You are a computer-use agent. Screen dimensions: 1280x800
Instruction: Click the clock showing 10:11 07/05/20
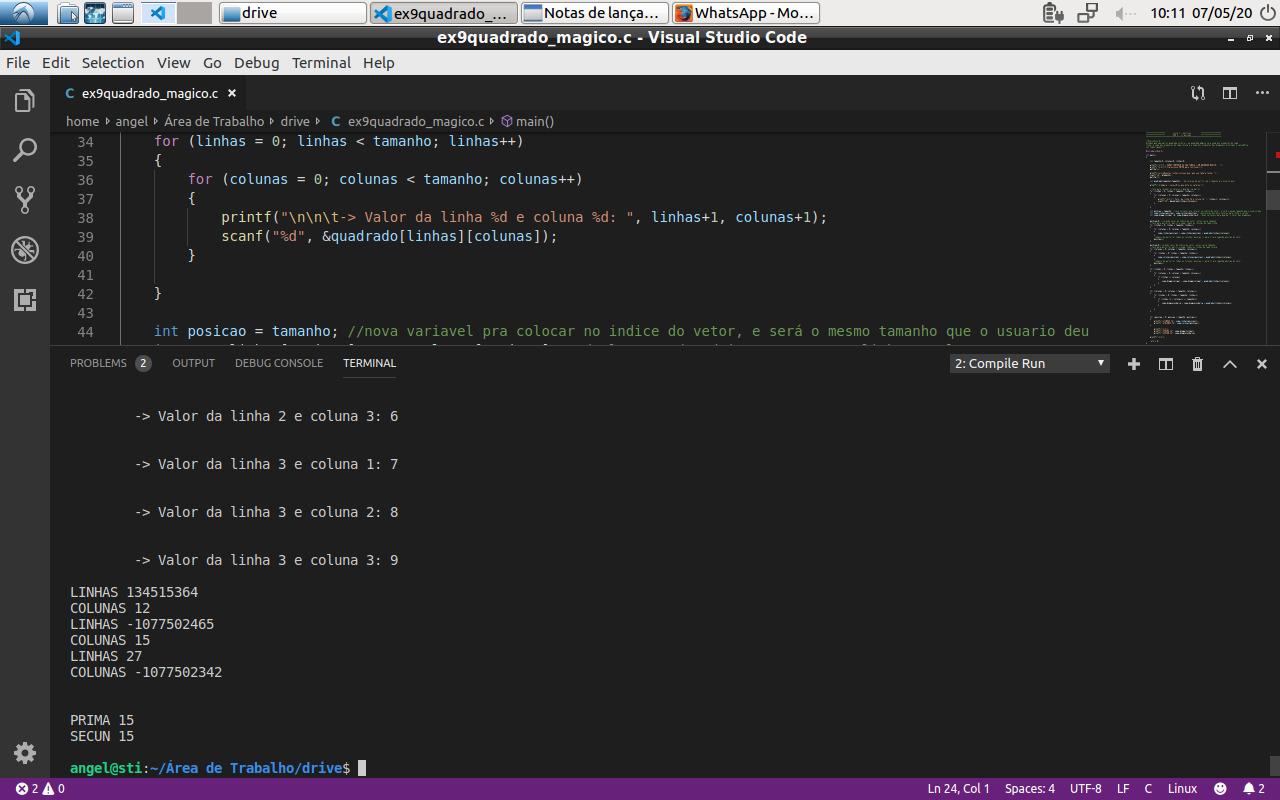pos(1200,13)
